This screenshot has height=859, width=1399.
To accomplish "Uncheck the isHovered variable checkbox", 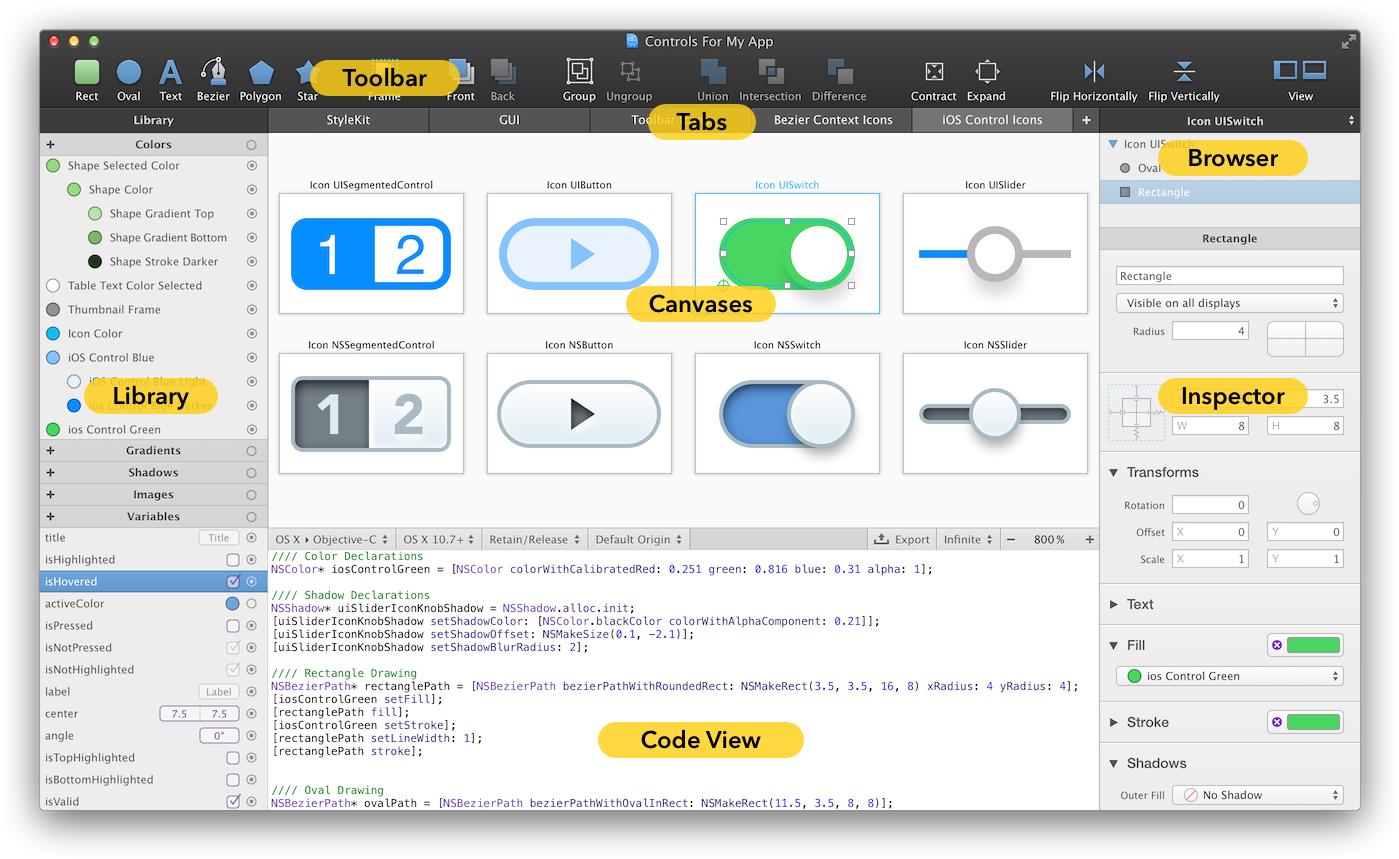I will coord(233,581).
